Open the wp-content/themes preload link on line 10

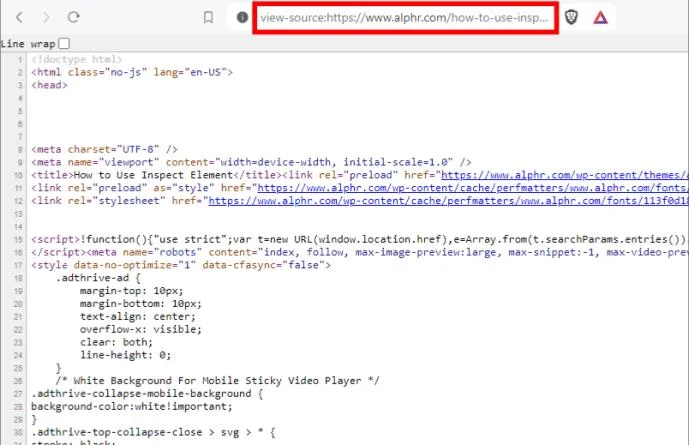(x=565, y=175)
